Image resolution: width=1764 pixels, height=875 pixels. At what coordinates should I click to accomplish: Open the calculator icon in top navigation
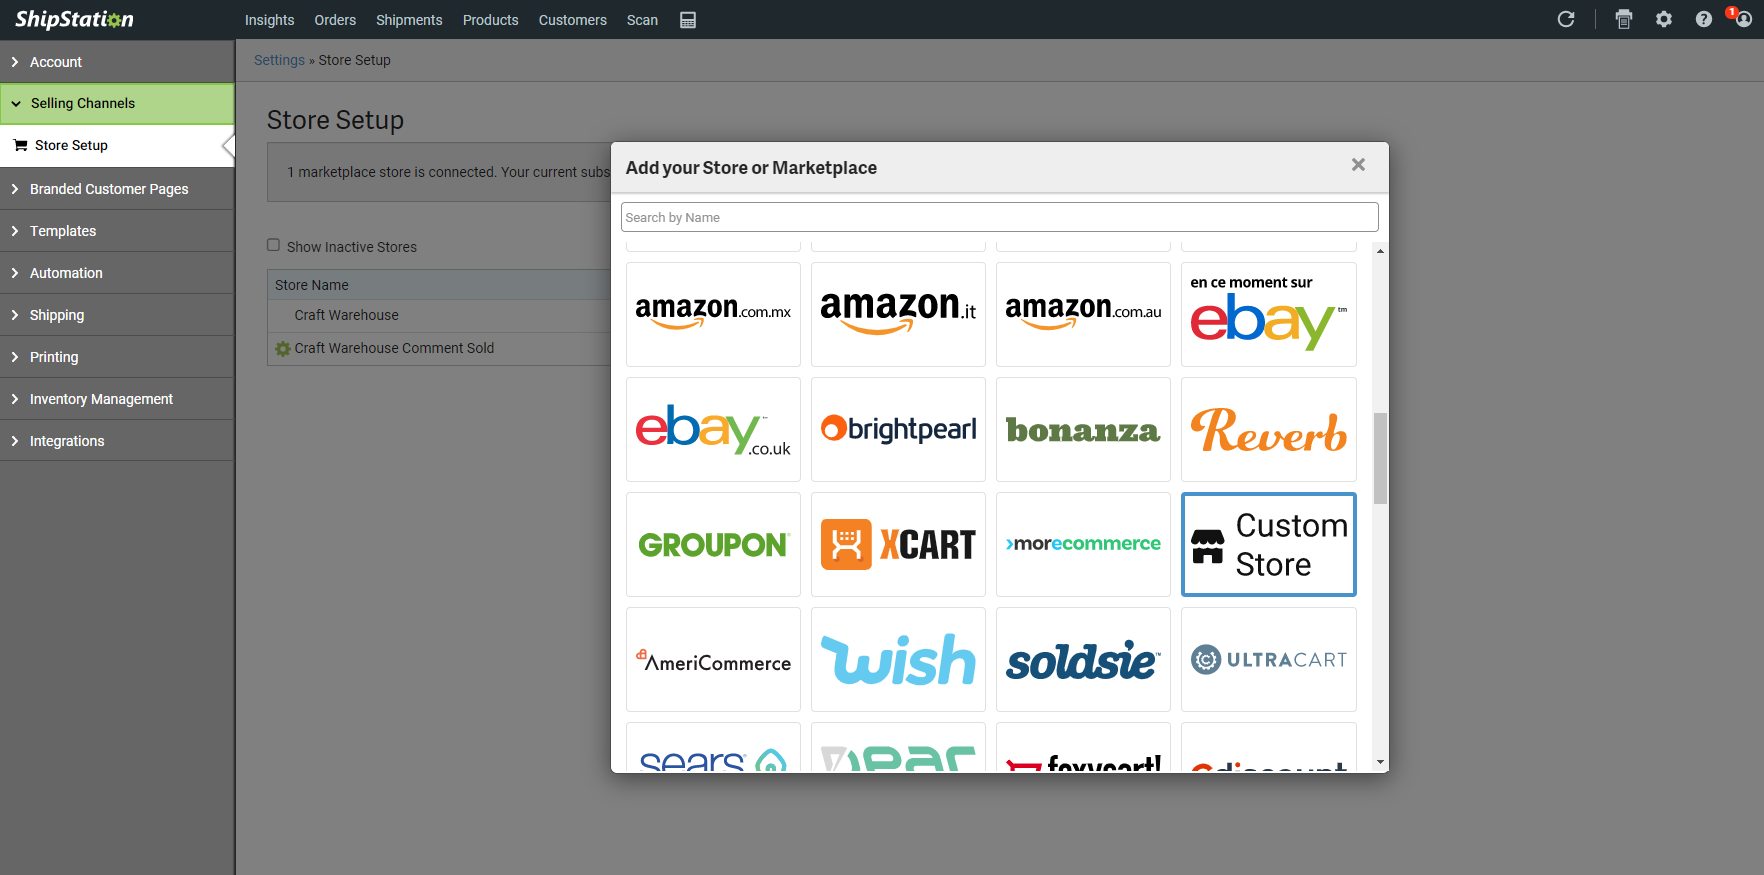tap(688, 20)
